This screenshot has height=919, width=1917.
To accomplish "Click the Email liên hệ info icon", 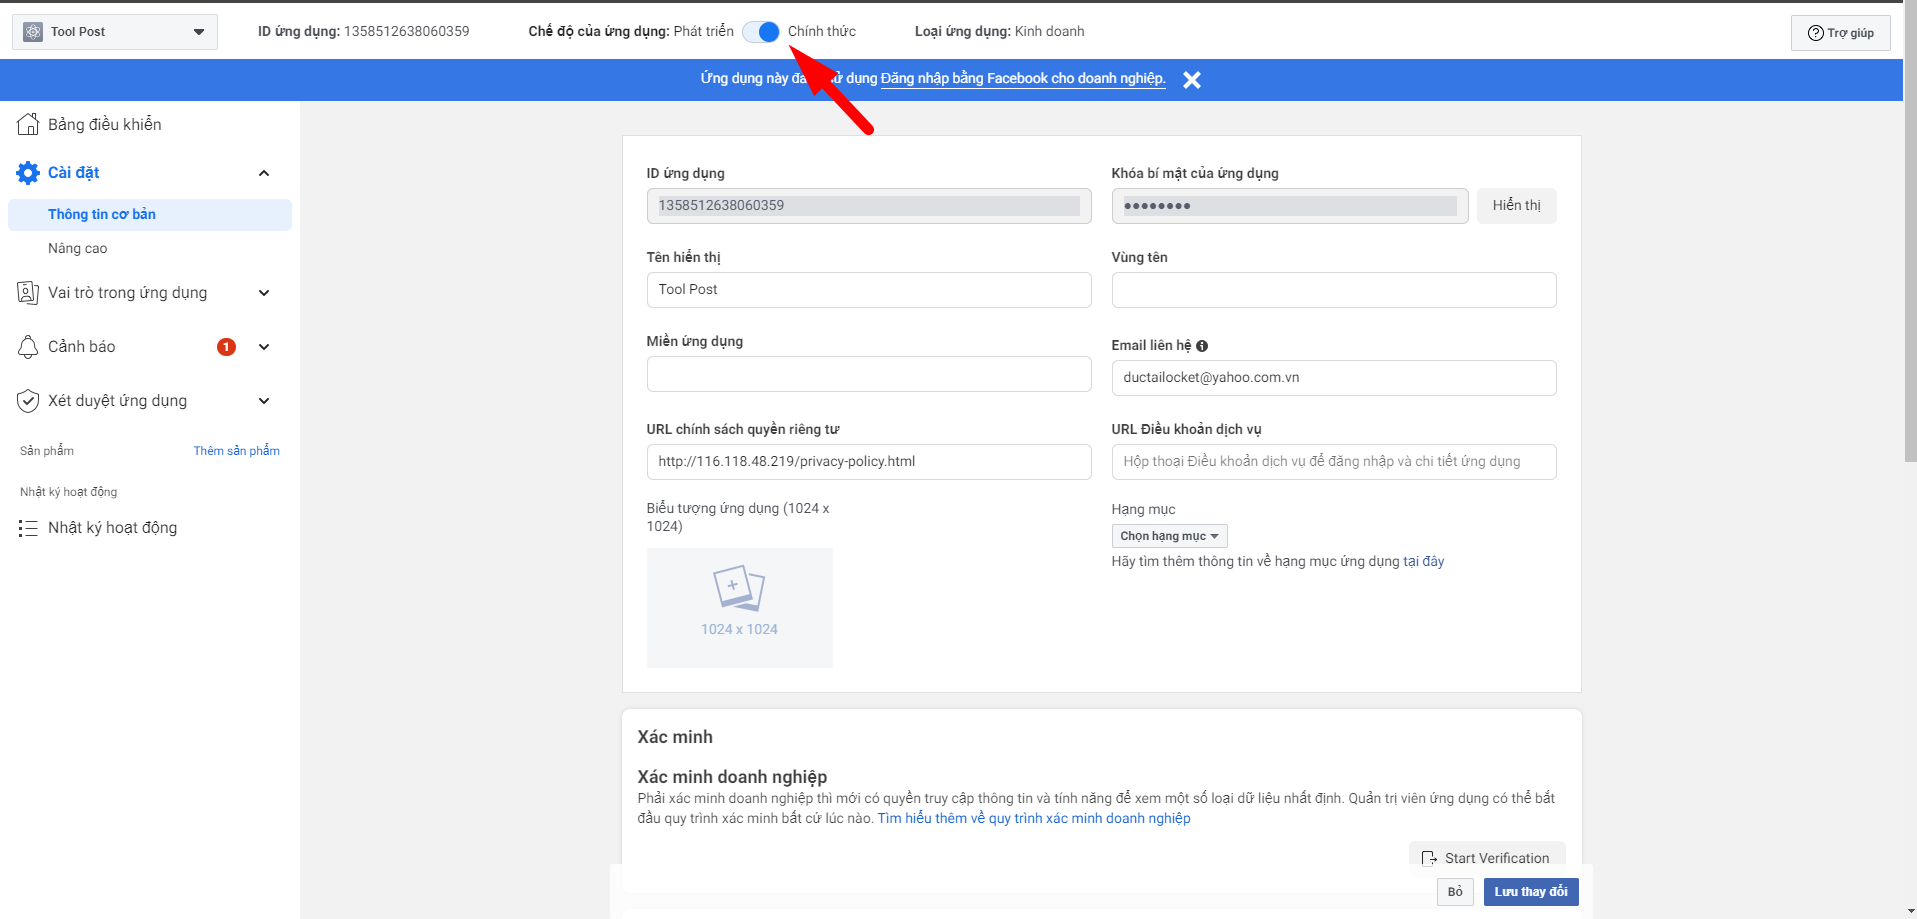I will point(1202,346).
